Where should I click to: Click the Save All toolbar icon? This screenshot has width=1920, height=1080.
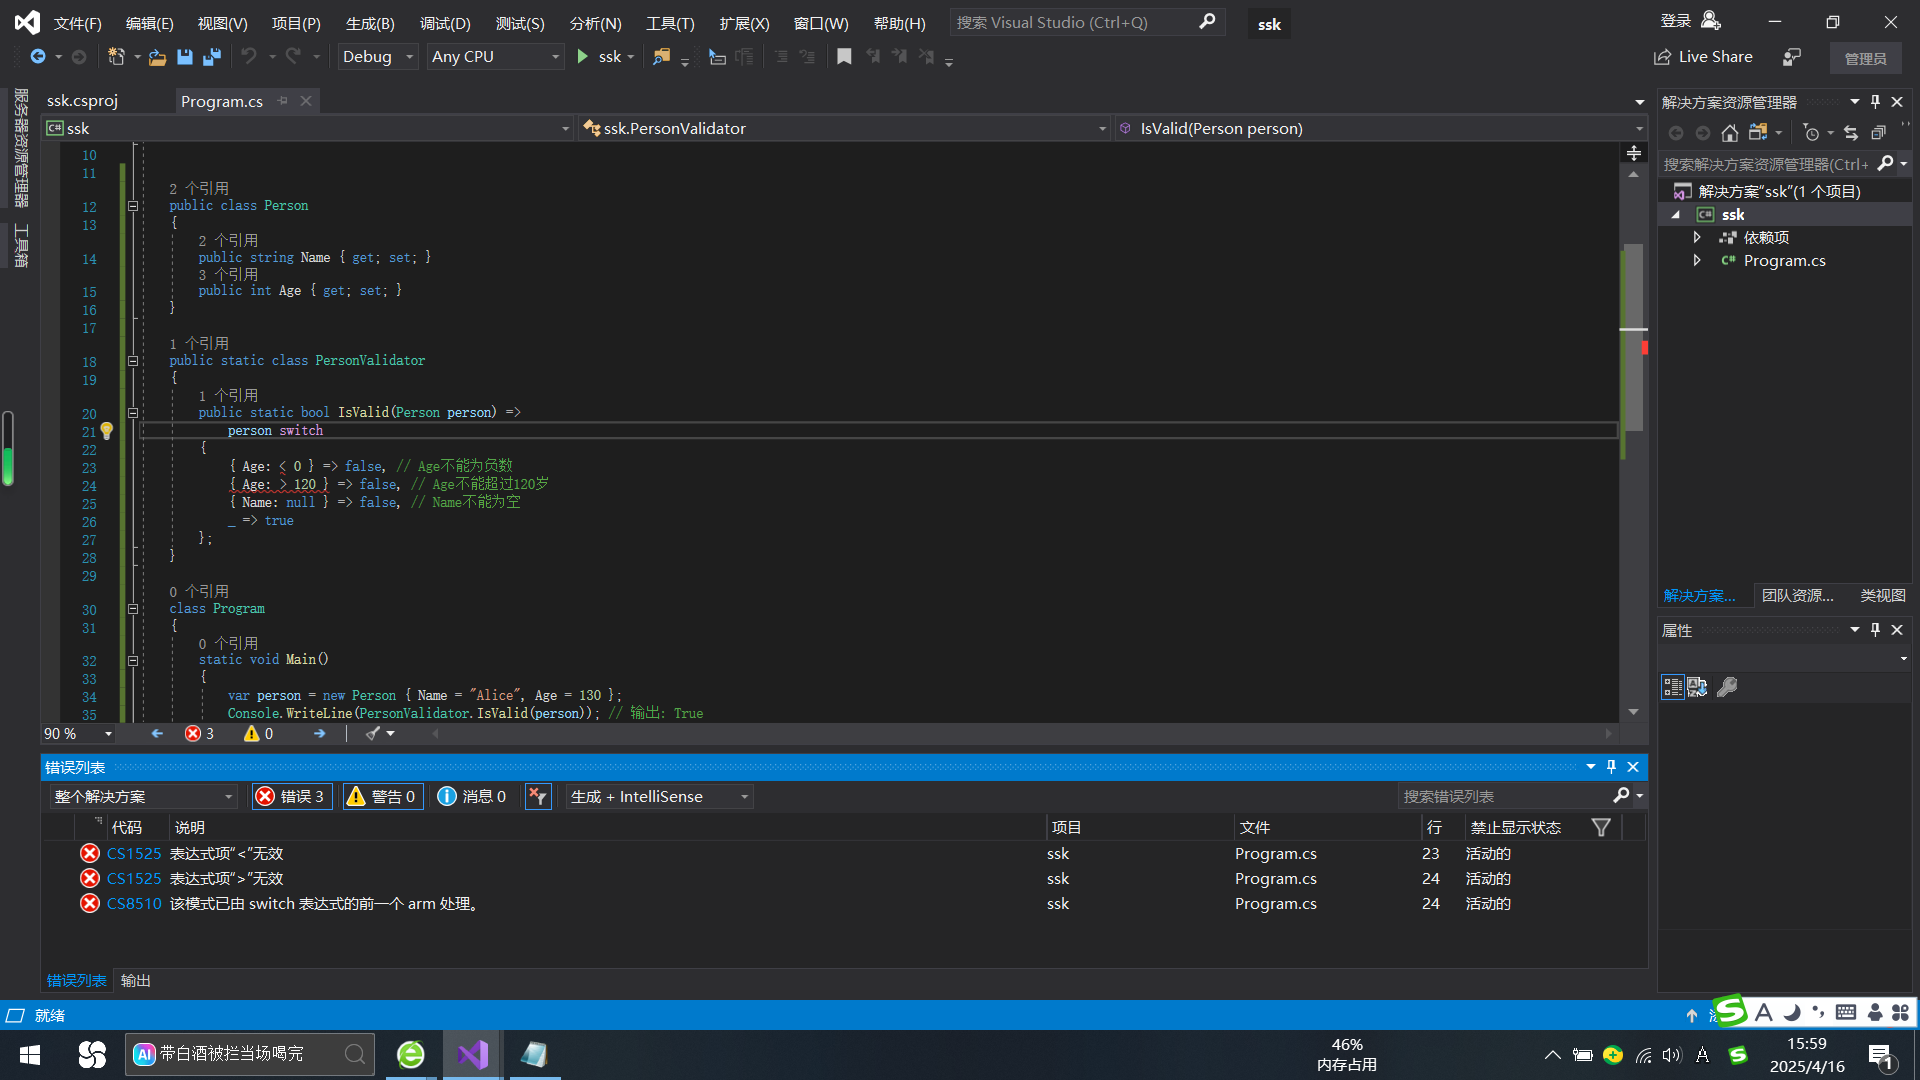click(212, 57)
